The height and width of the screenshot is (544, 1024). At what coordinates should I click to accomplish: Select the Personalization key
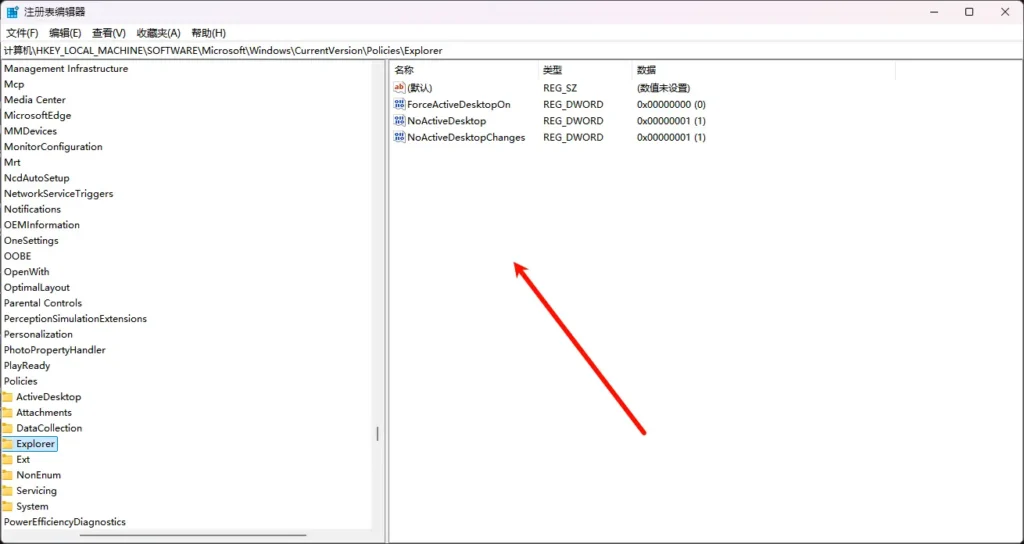[38, 335]
